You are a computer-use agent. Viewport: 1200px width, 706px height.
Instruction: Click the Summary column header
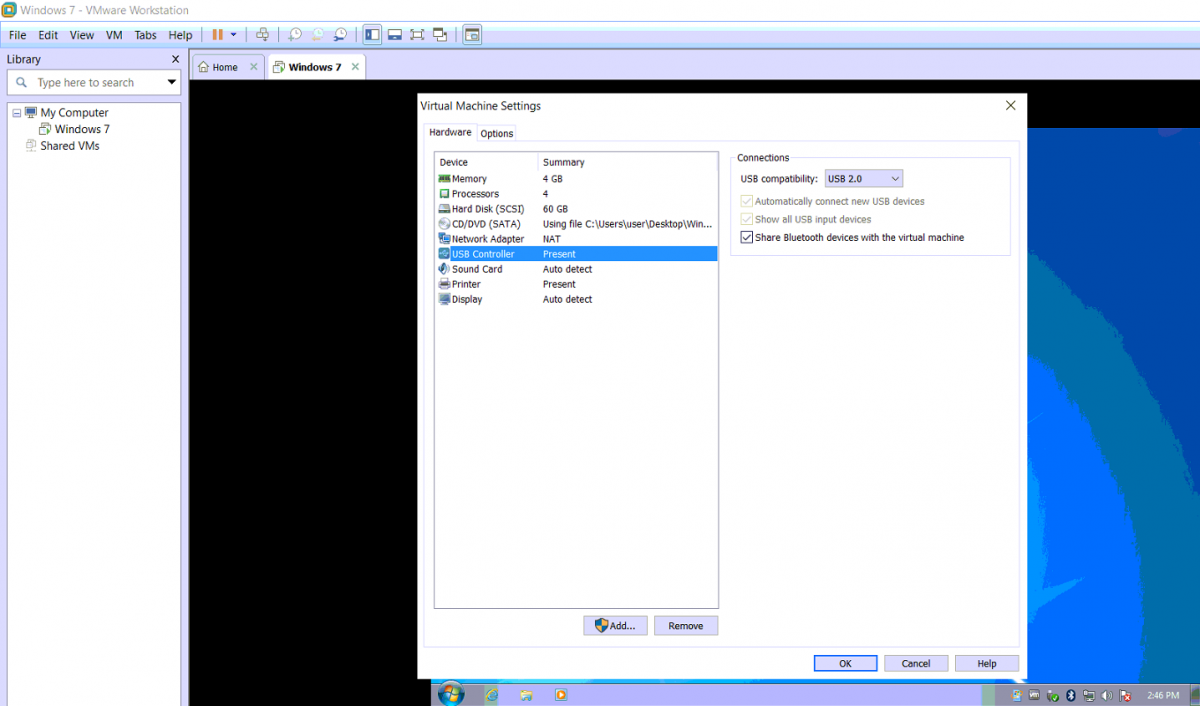[x=628, y=162]
